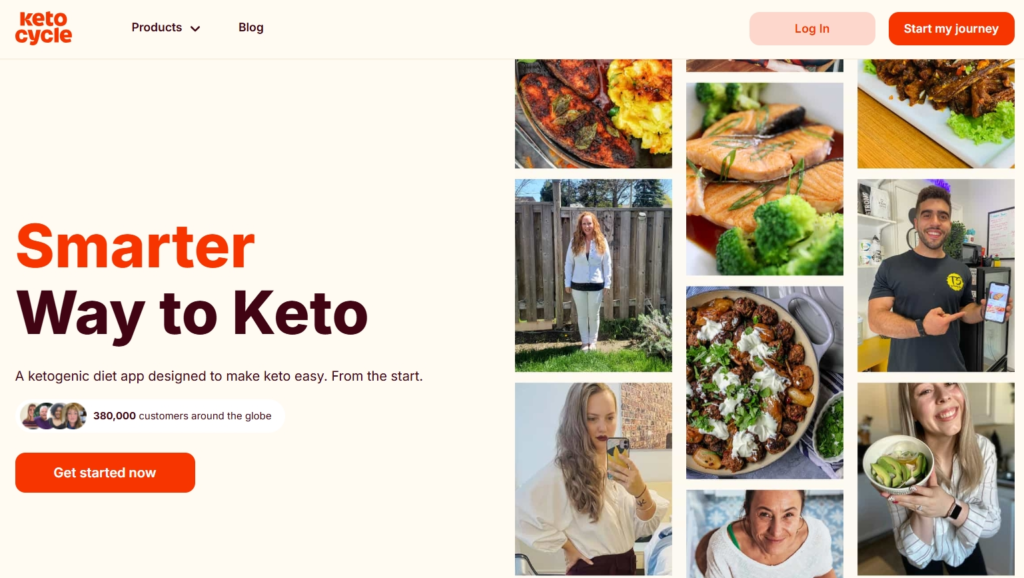Expand the Products dropdown chevron
The height and width of the screenshot is (578, 1024).
click(195, 28)
